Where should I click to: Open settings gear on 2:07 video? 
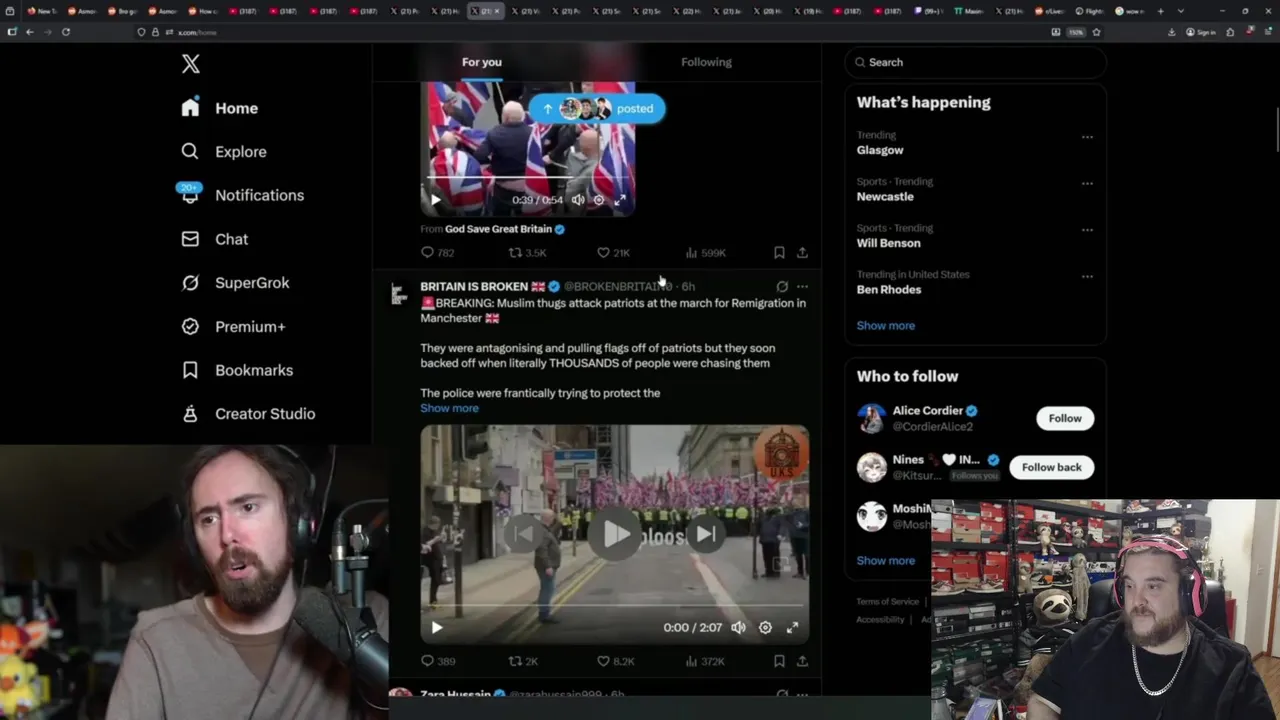pyautogui.click(x=765, y=628)
